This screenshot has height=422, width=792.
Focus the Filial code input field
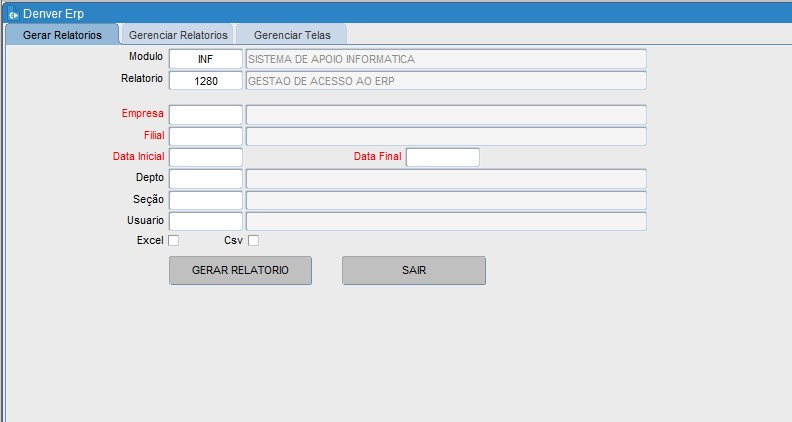click(206, 136)
